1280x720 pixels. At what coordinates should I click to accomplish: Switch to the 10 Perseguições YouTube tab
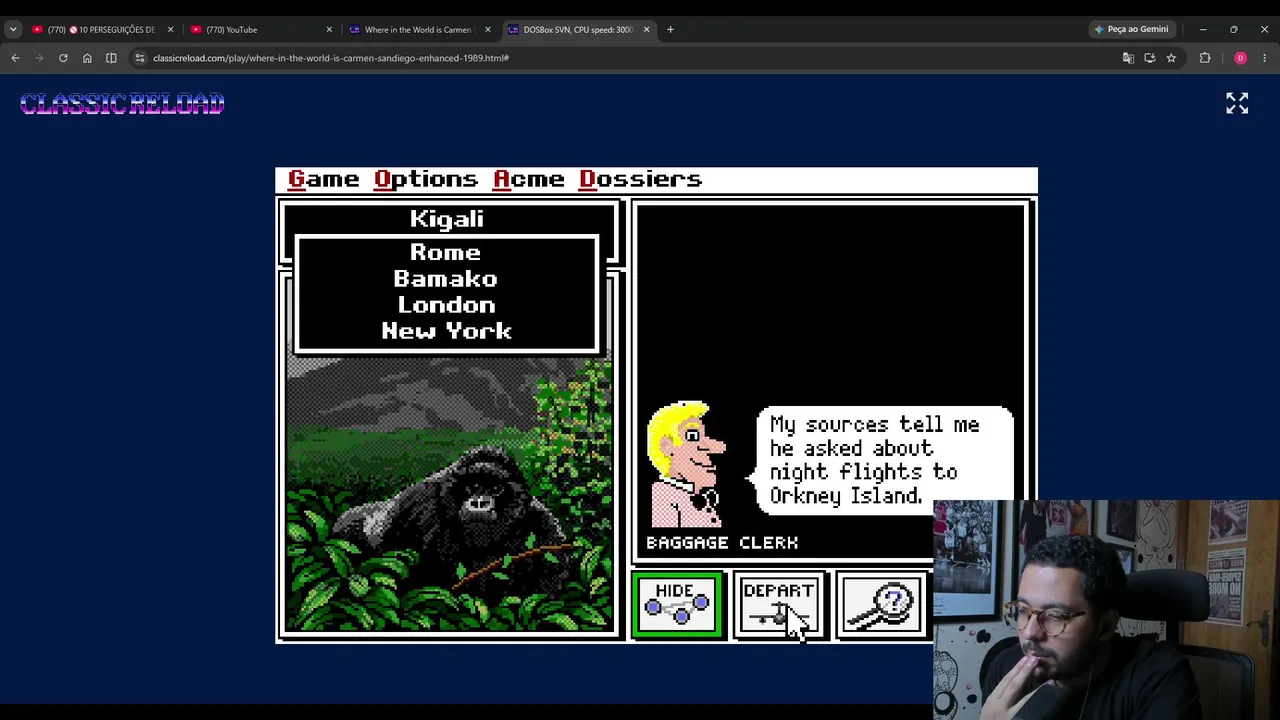click(101, 30)
